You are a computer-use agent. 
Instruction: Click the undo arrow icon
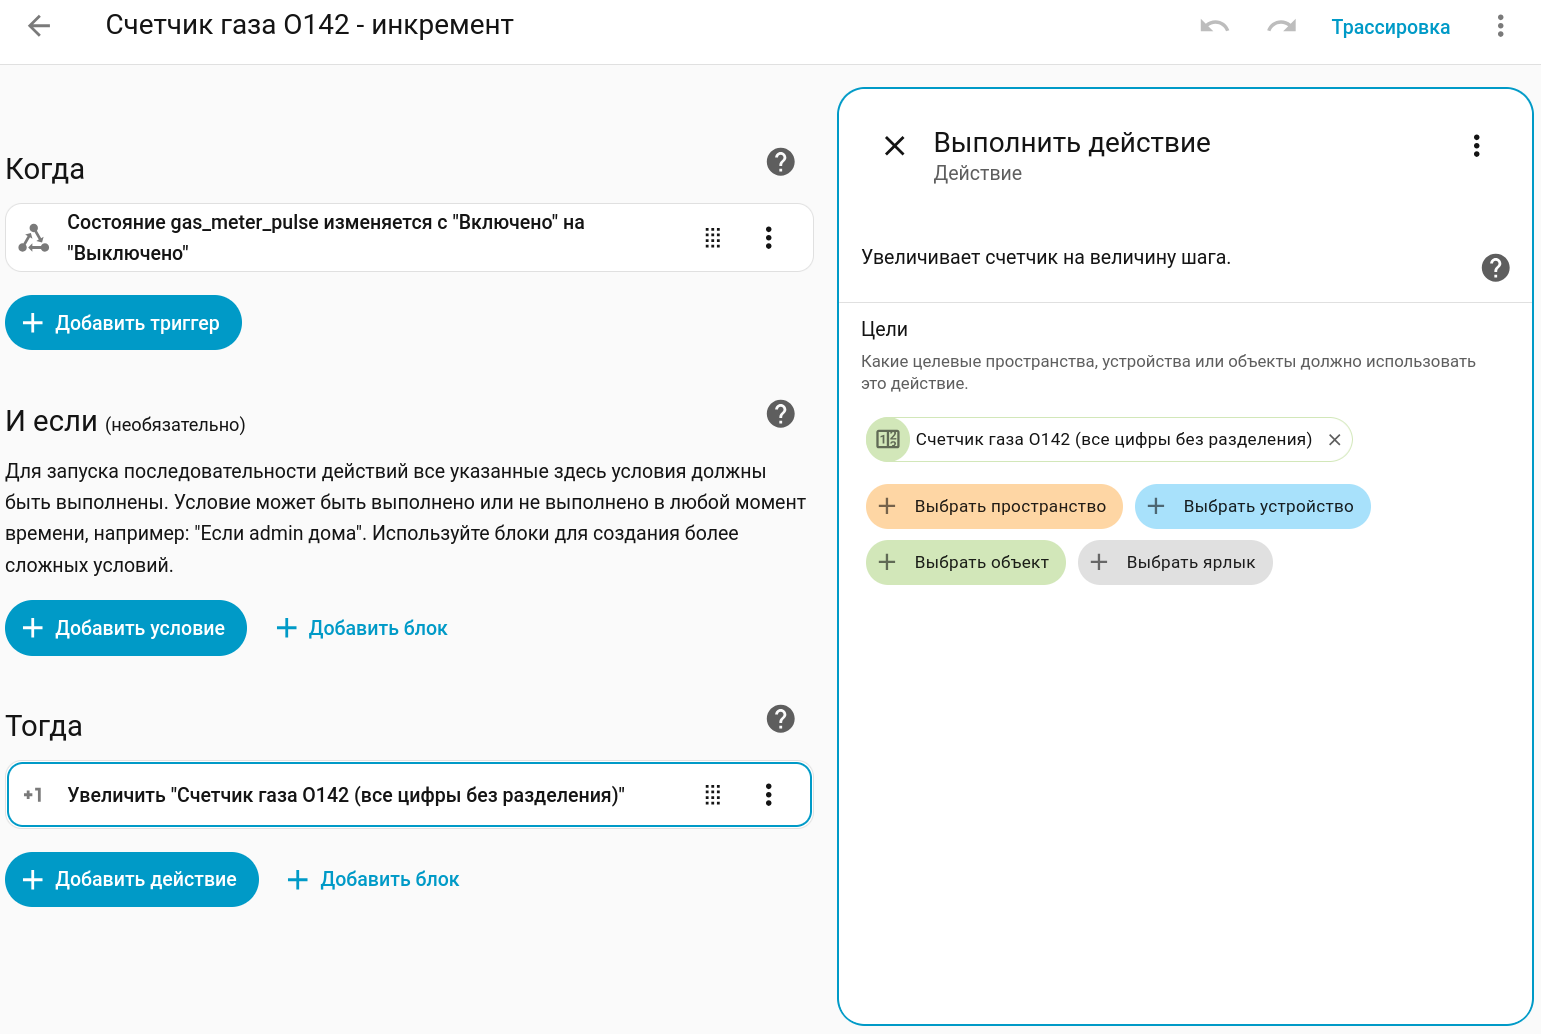point(1214,27)
